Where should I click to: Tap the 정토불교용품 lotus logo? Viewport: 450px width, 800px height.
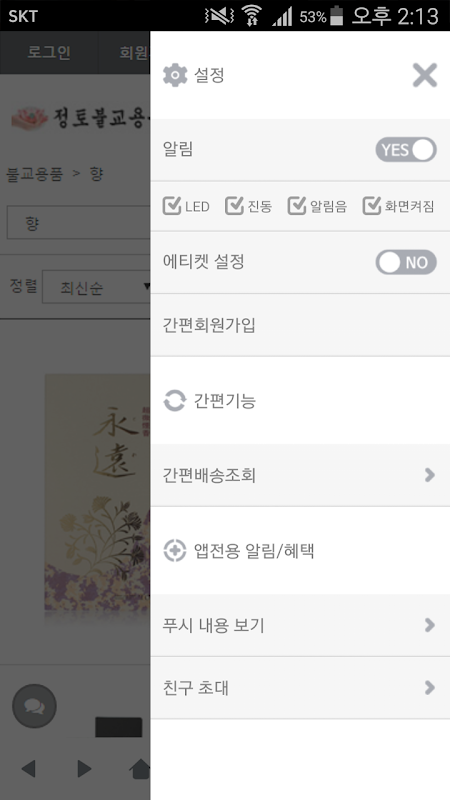pos(30,118)
